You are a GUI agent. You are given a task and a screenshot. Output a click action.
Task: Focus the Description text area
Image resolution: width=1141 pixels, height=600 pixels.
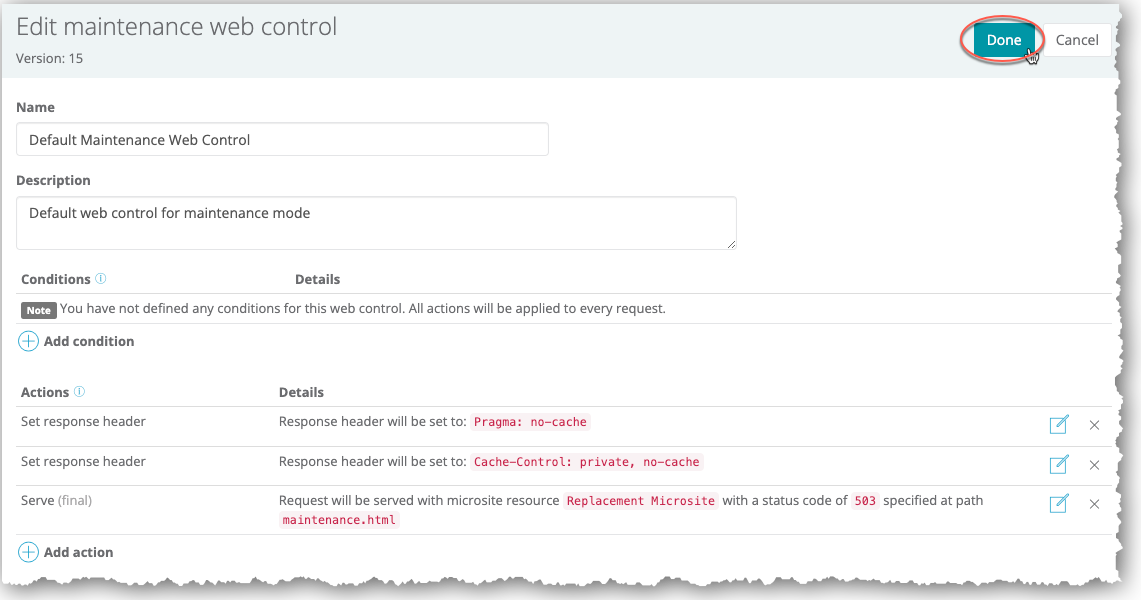pyautogui.click(x=376, y=223)
